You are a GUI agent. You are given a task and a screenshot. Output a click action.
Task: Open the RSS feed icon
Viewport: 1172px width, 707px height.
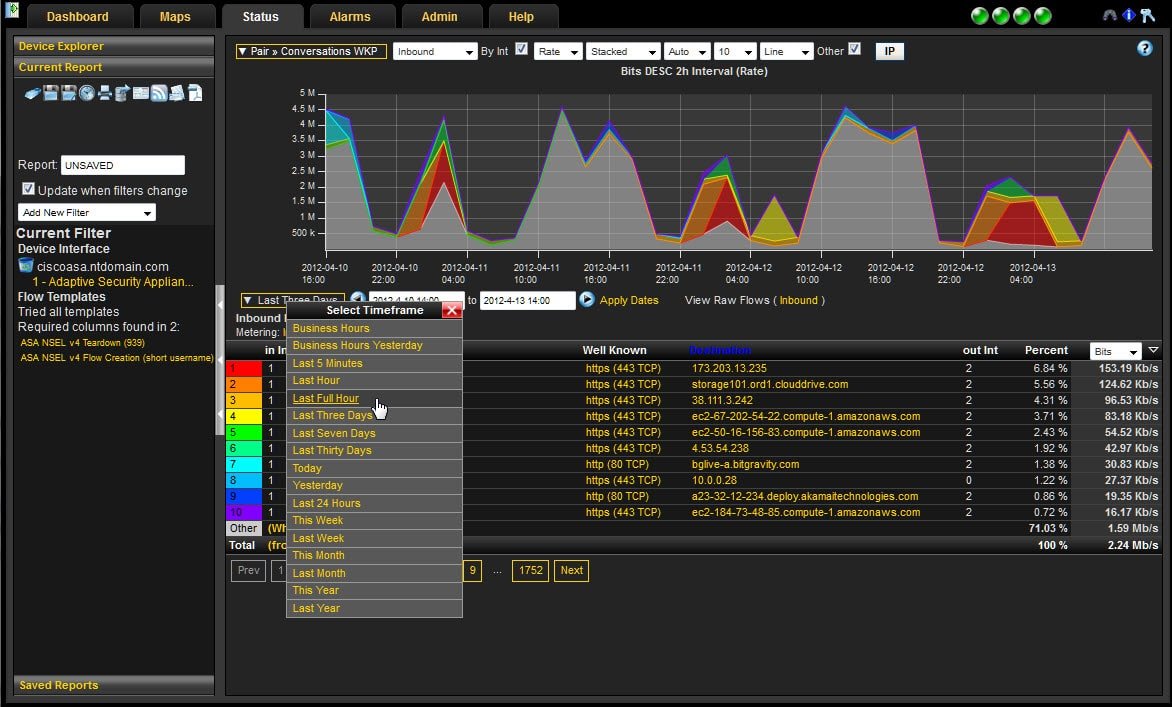click(x=159, y=92)
